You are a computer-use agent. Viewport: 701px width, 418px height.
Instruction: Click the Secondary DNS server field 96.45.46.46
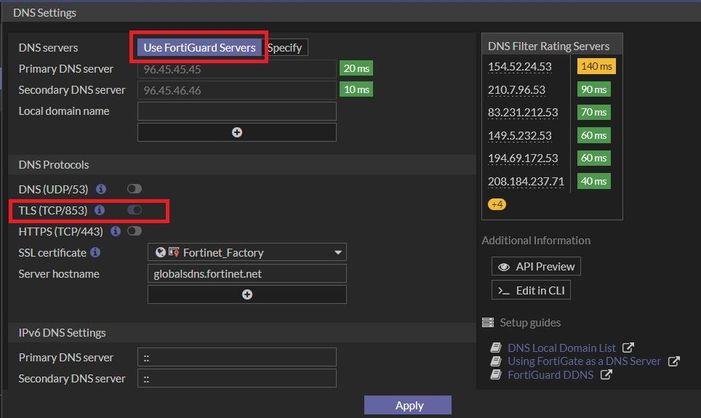coord(237,90)
